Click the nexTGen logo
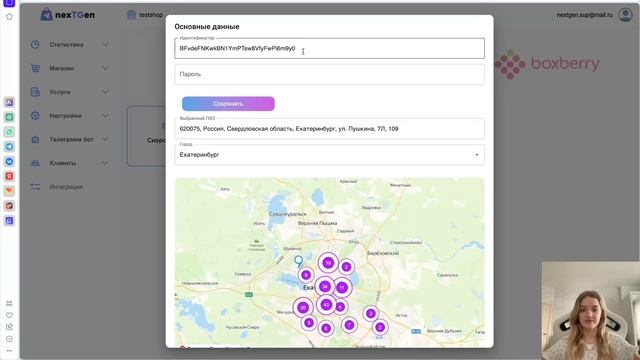This screenshot has width=640, height=360. point(68,15)
